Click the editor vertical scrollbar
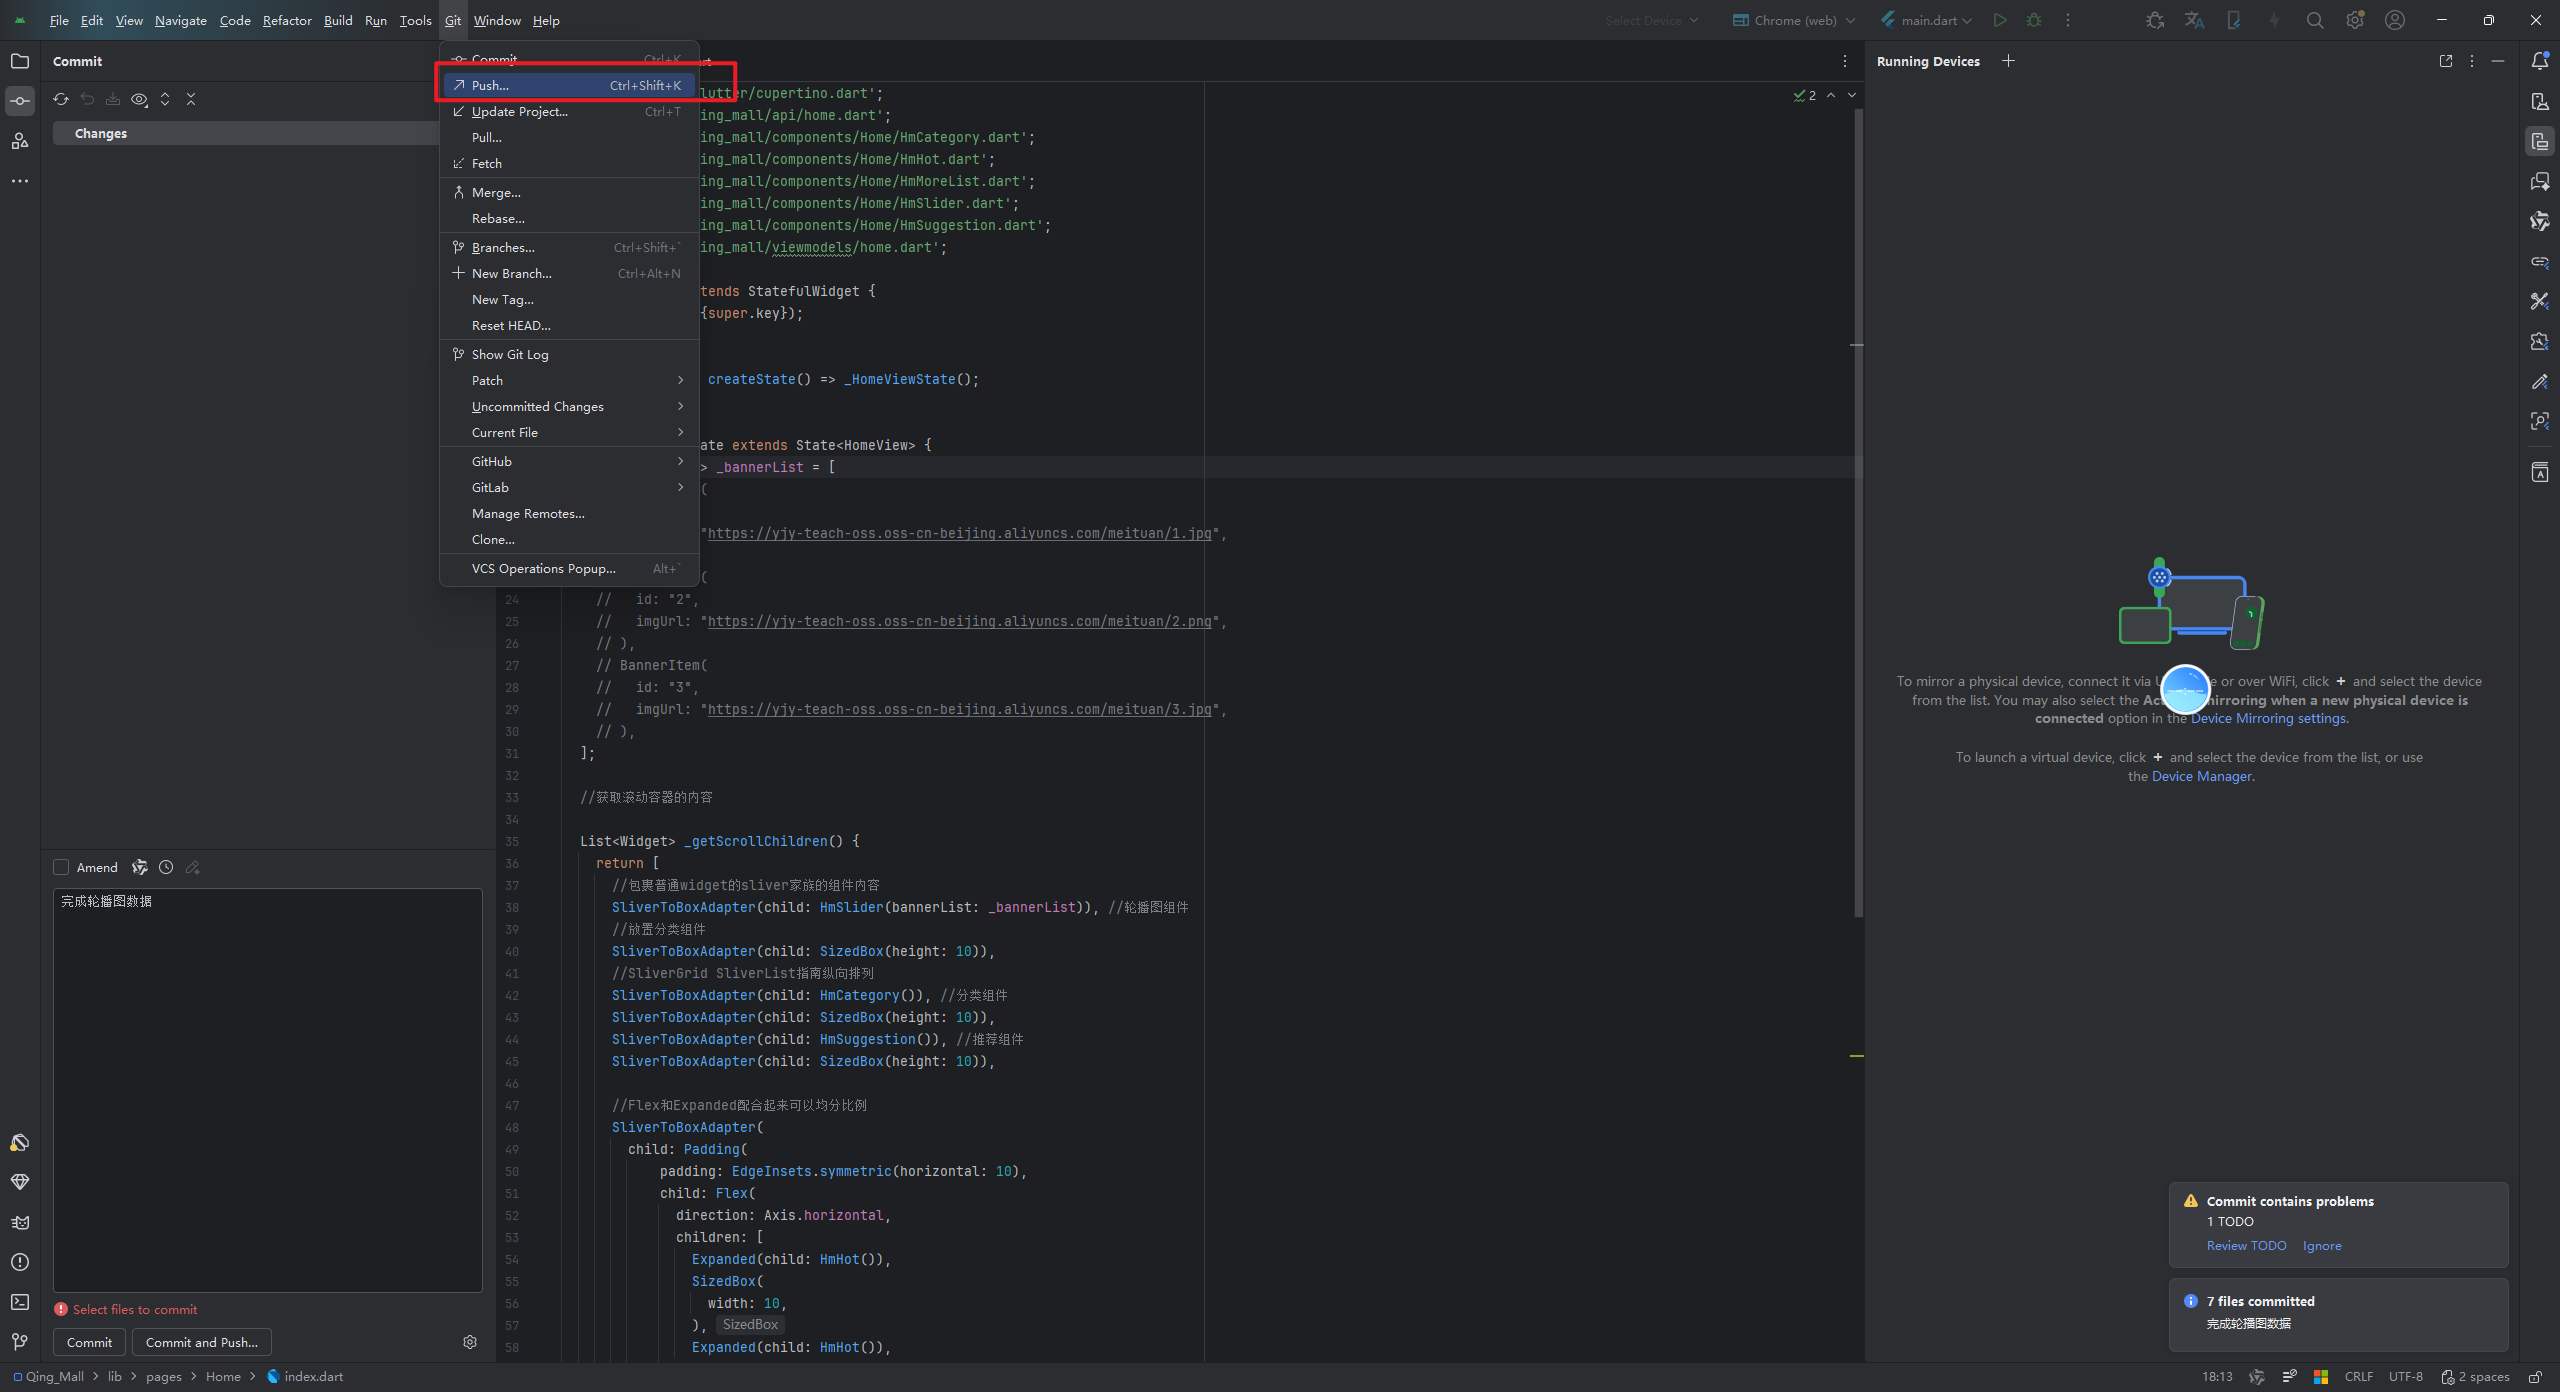The image size is (2560, 1392). [x=1858, y=500]
